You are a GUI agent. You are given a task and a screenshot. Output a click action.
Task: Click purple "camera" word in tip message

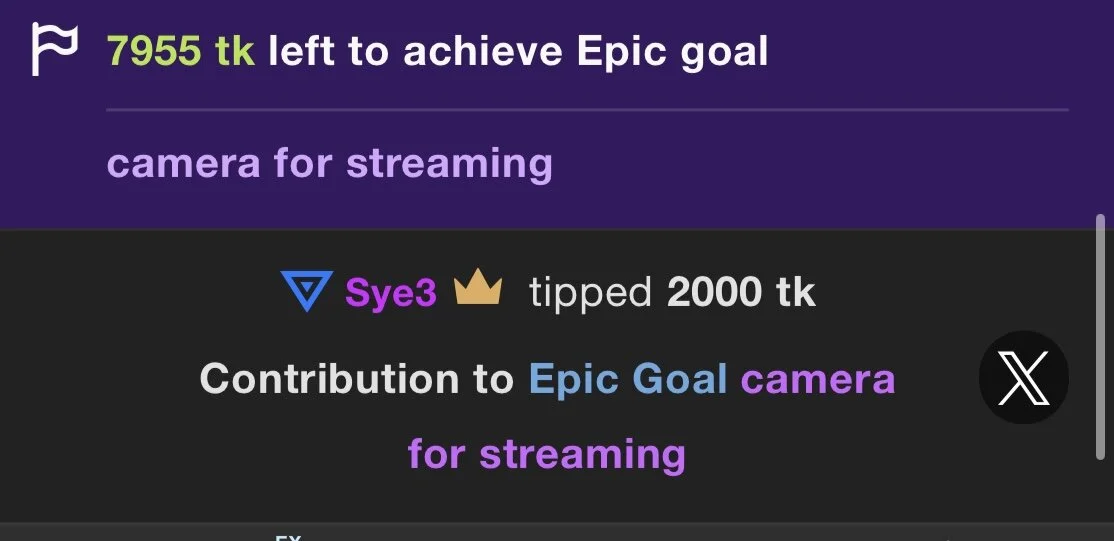817,379
